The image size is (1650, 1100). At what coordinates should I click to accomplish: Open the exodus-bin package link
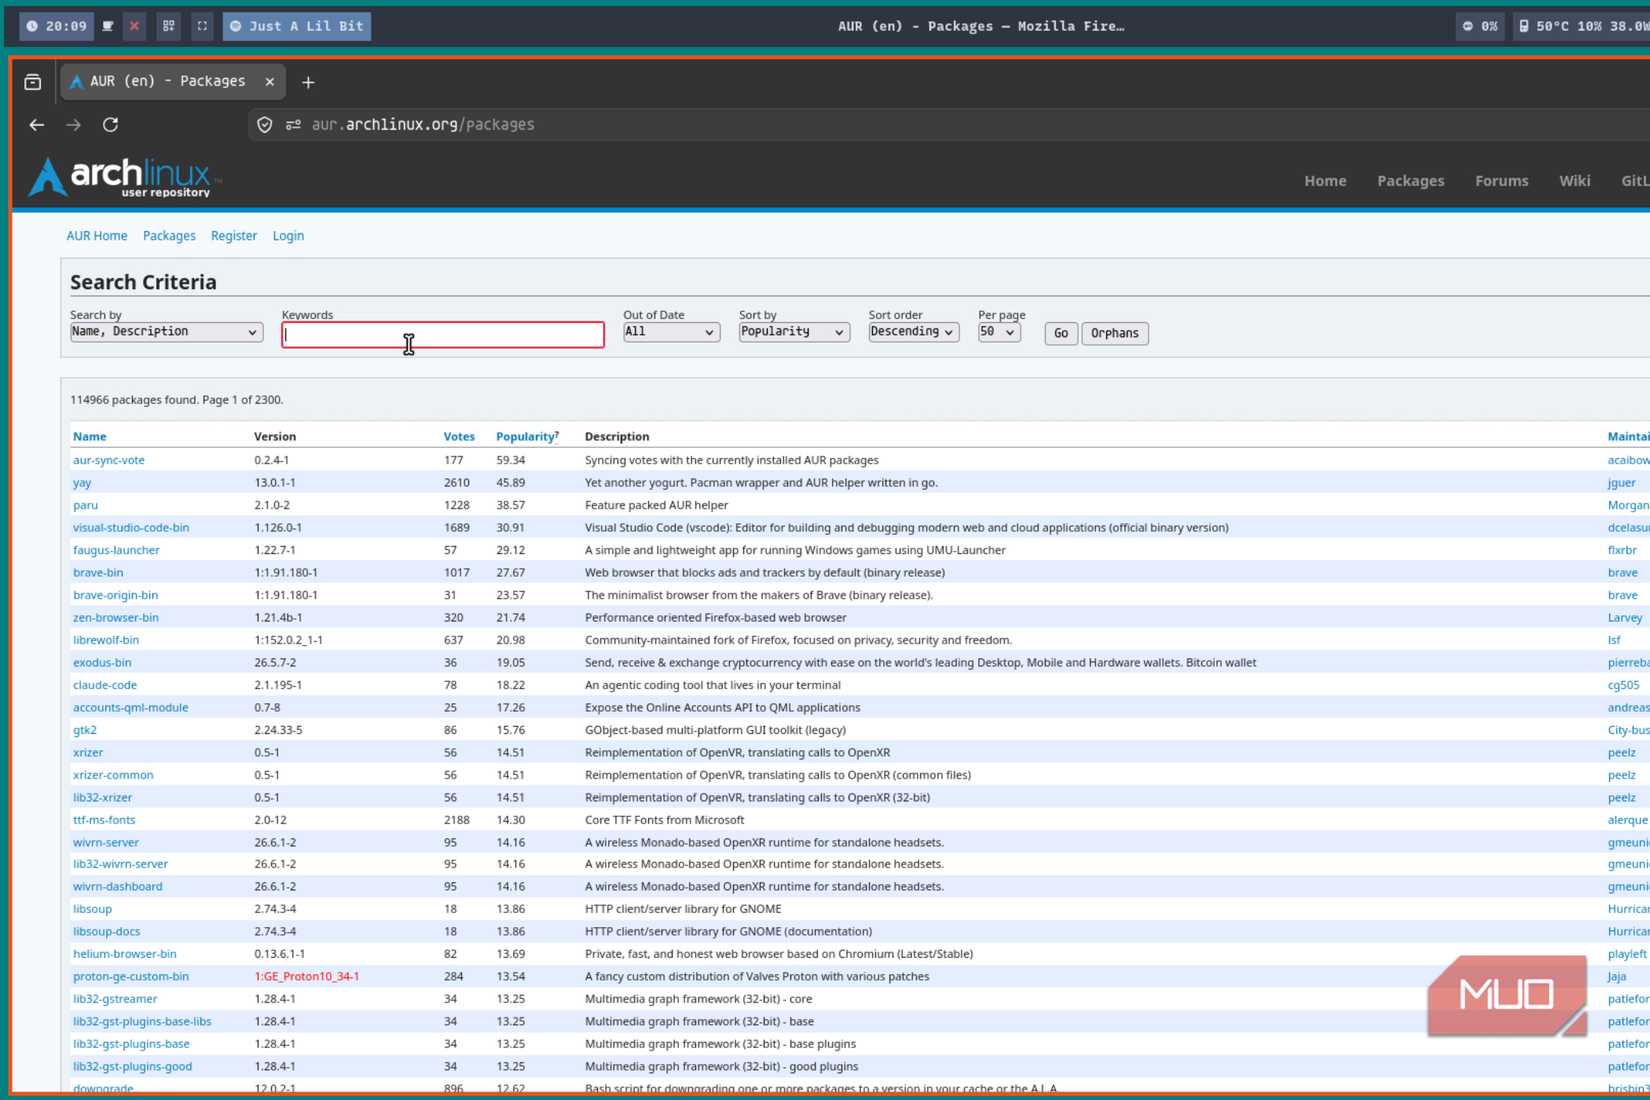click(x=102, y=663)
